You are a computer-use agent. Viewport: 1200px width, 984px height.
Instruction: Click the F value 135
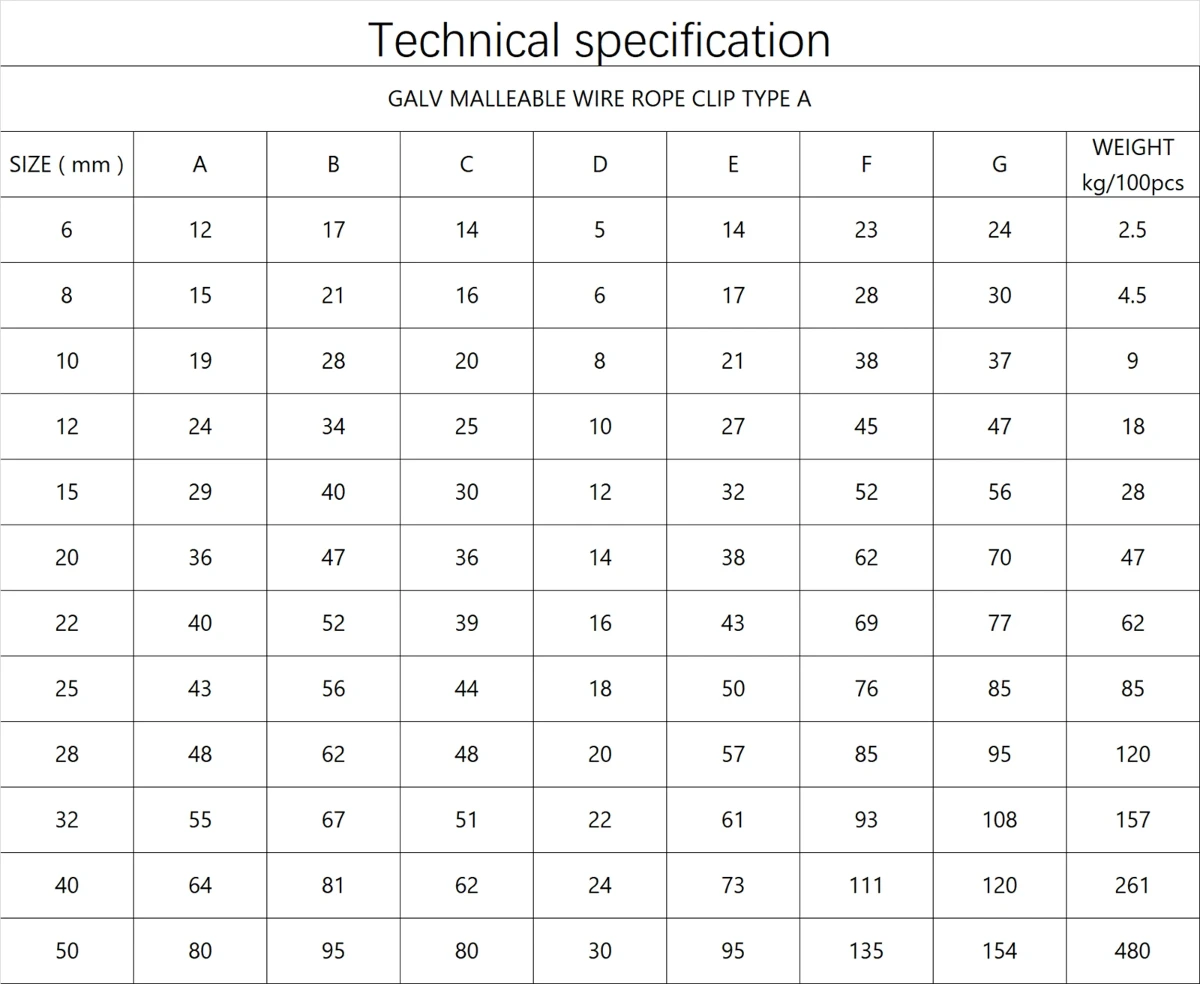pos(866,951)
